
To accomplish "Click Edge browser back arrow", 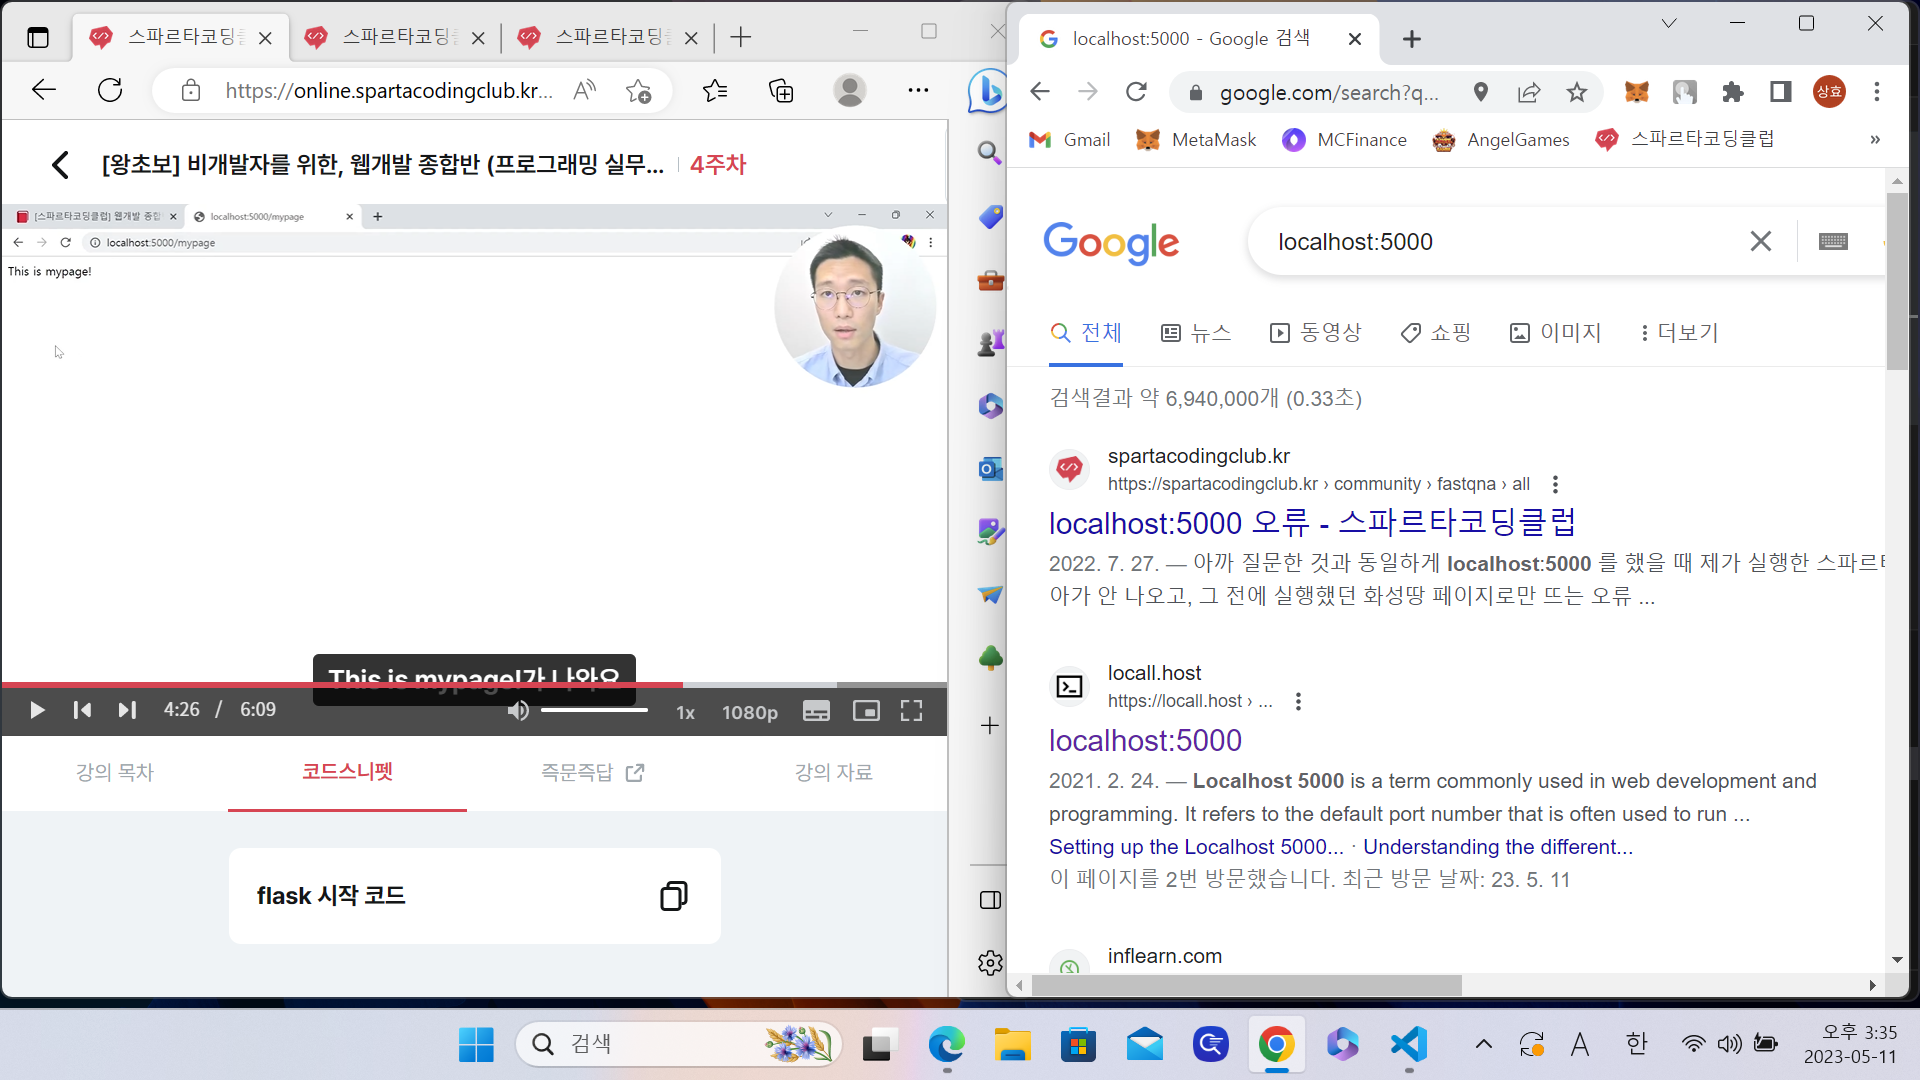I will pyautogui.click(x=44, y=90).
